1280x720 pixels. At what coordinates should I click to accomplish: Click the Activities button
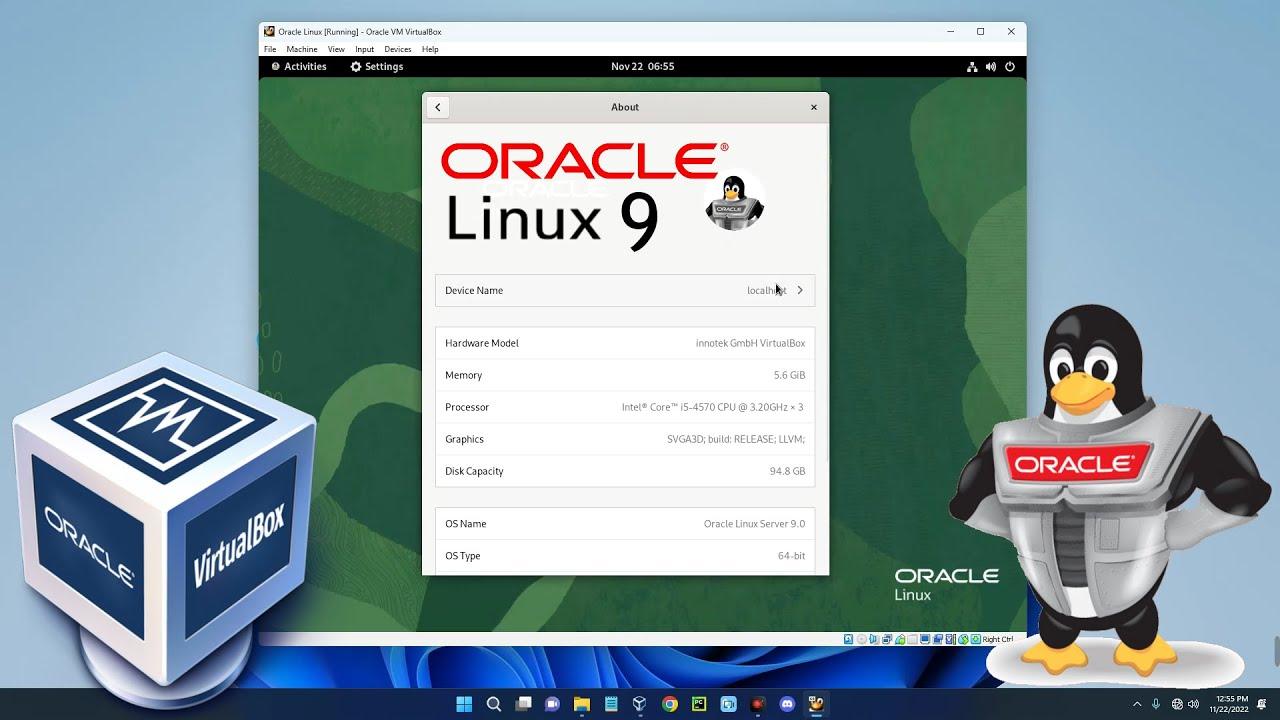[x=299, y=67]
